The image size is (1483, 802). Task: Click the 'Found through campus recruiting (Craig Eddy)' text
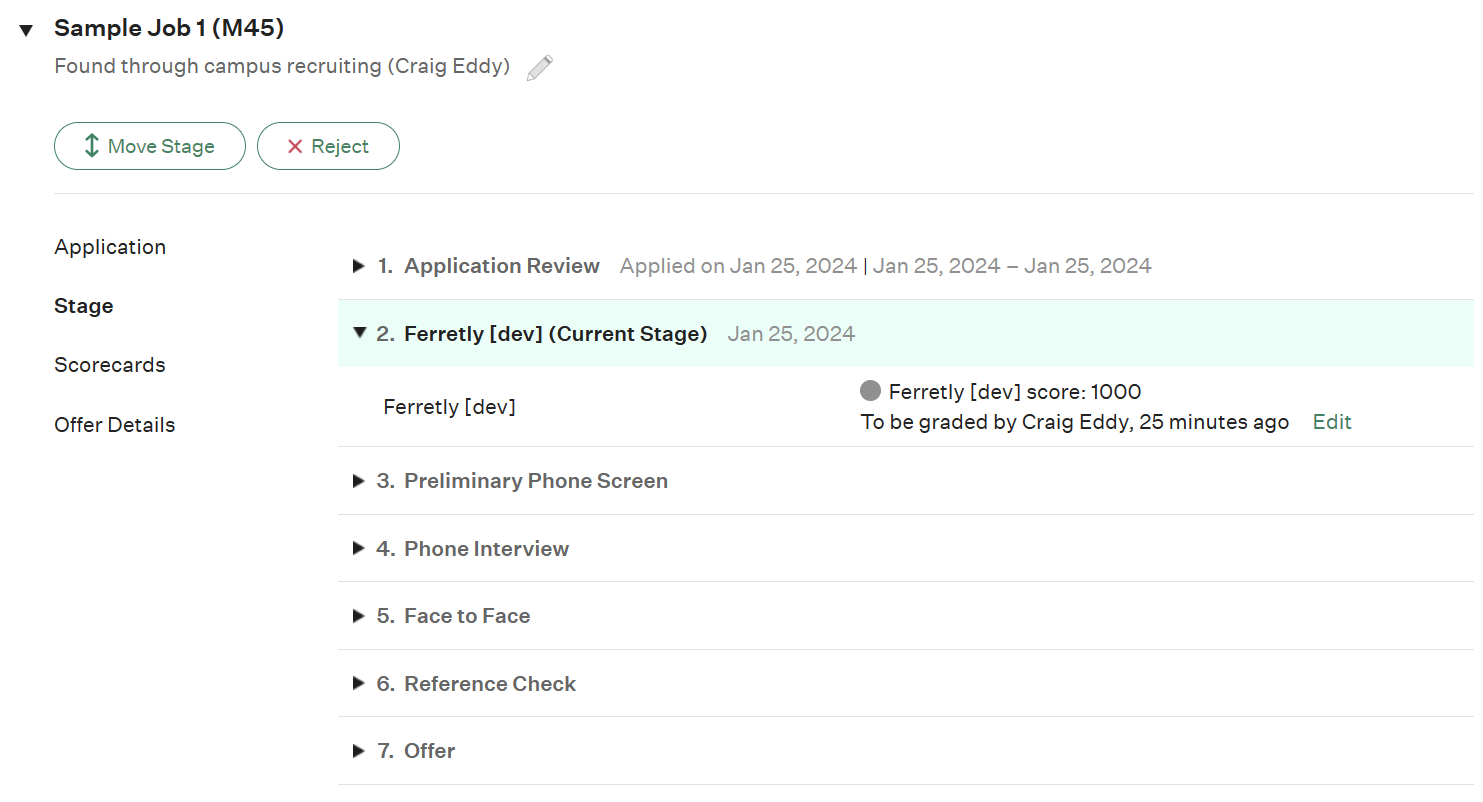(x=282, y=67)
